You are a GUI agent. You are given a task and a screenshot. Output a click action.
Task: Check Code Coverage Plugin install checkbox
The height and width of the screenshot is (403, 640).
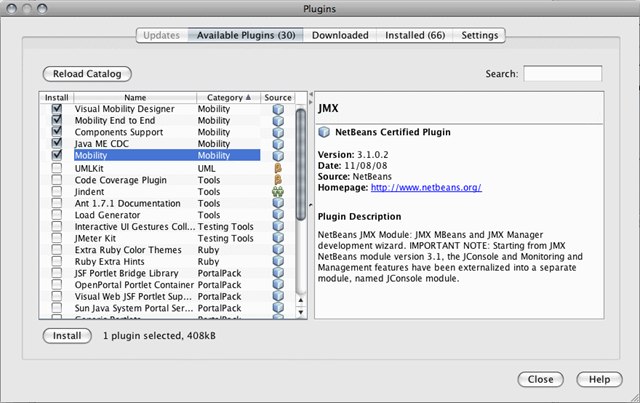point(57,180)
